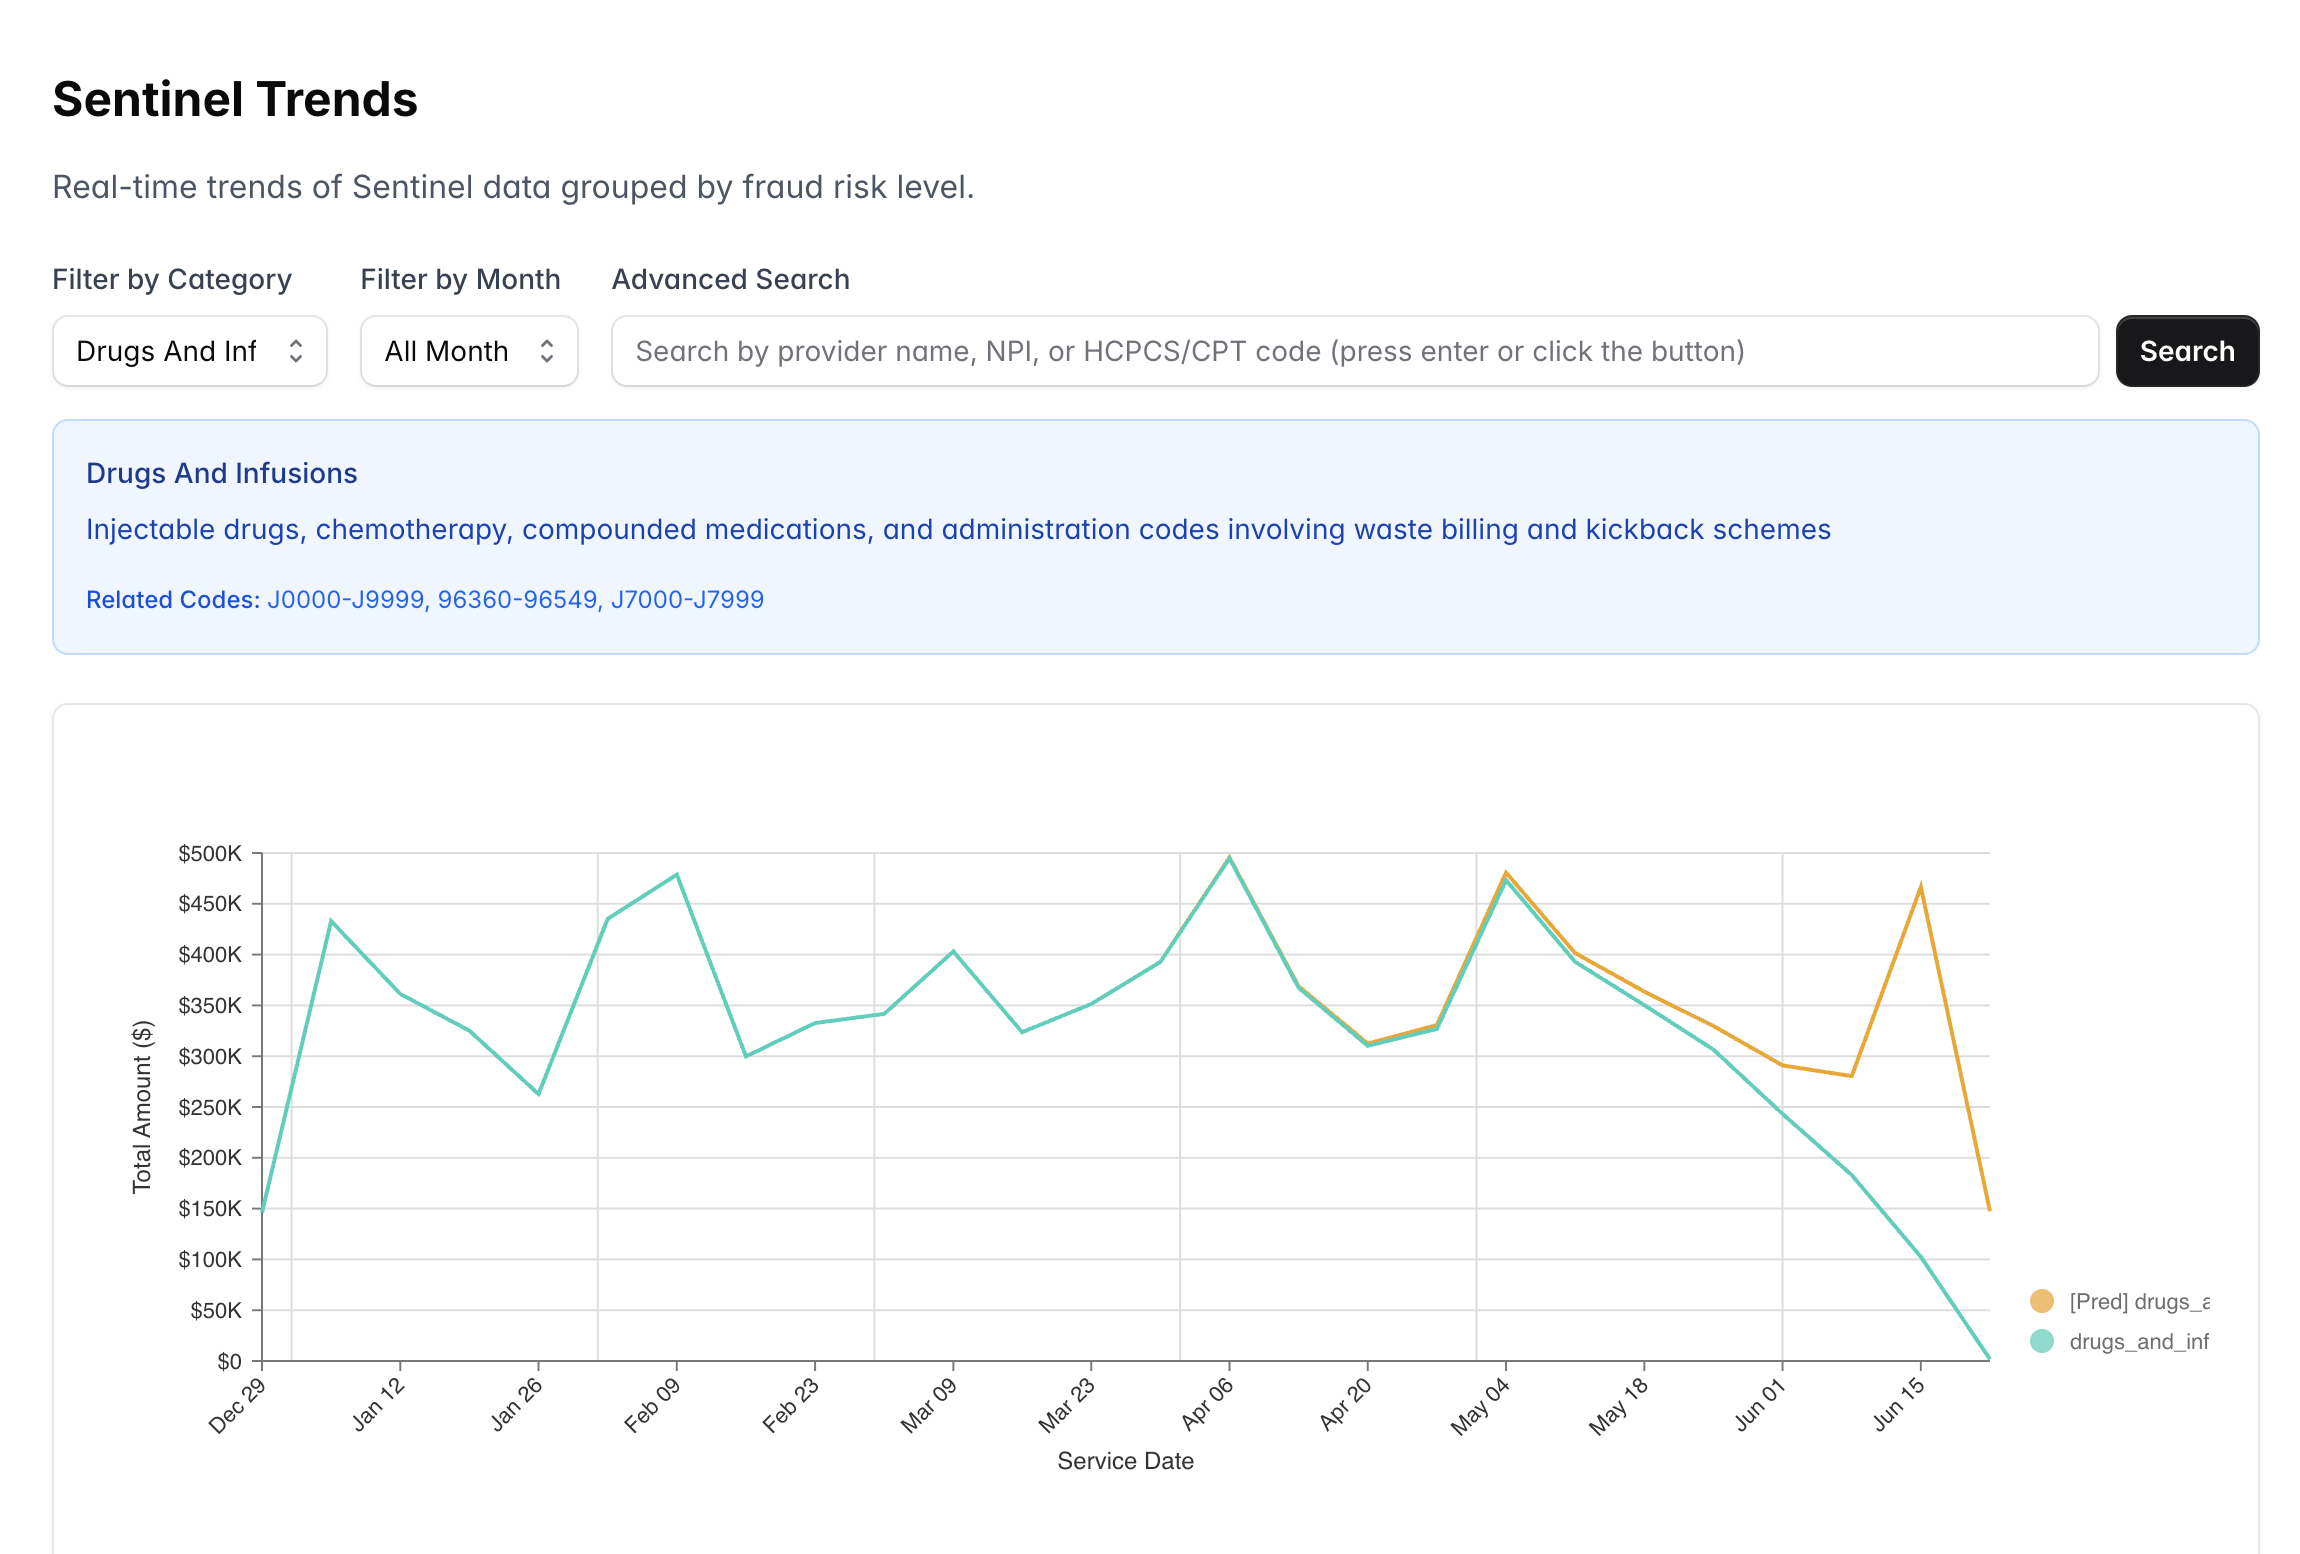Click the $500K y-axis label
The image size is (2300, 1554).
(210, 853)
